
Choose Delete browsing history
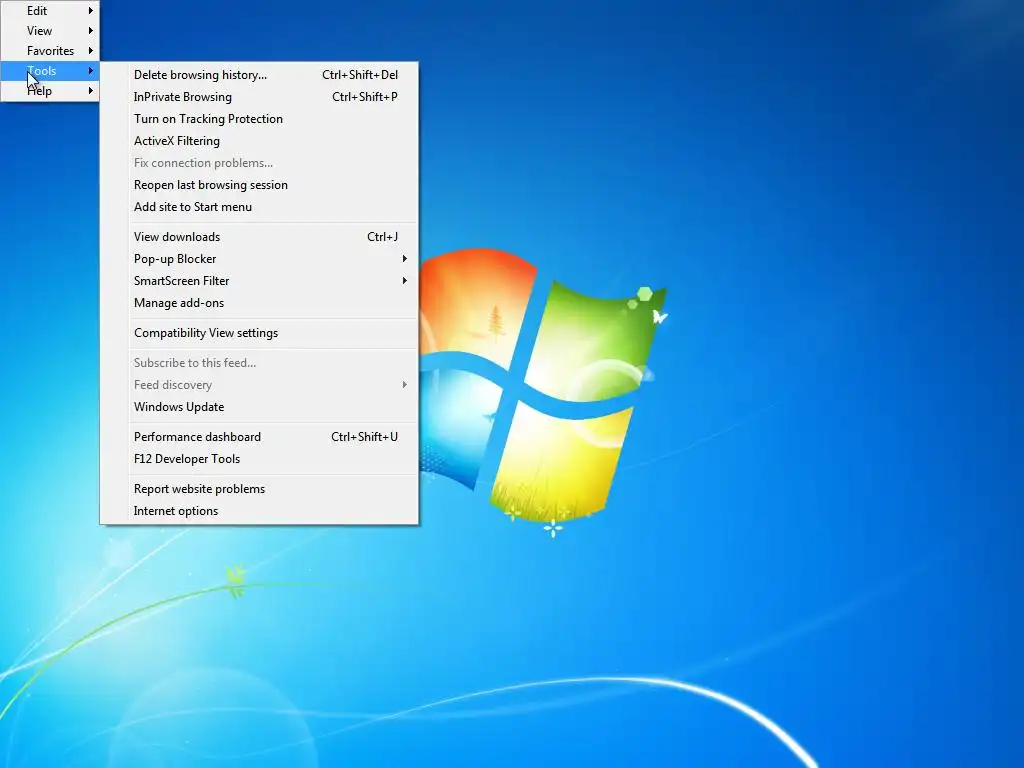pos(259,75)
